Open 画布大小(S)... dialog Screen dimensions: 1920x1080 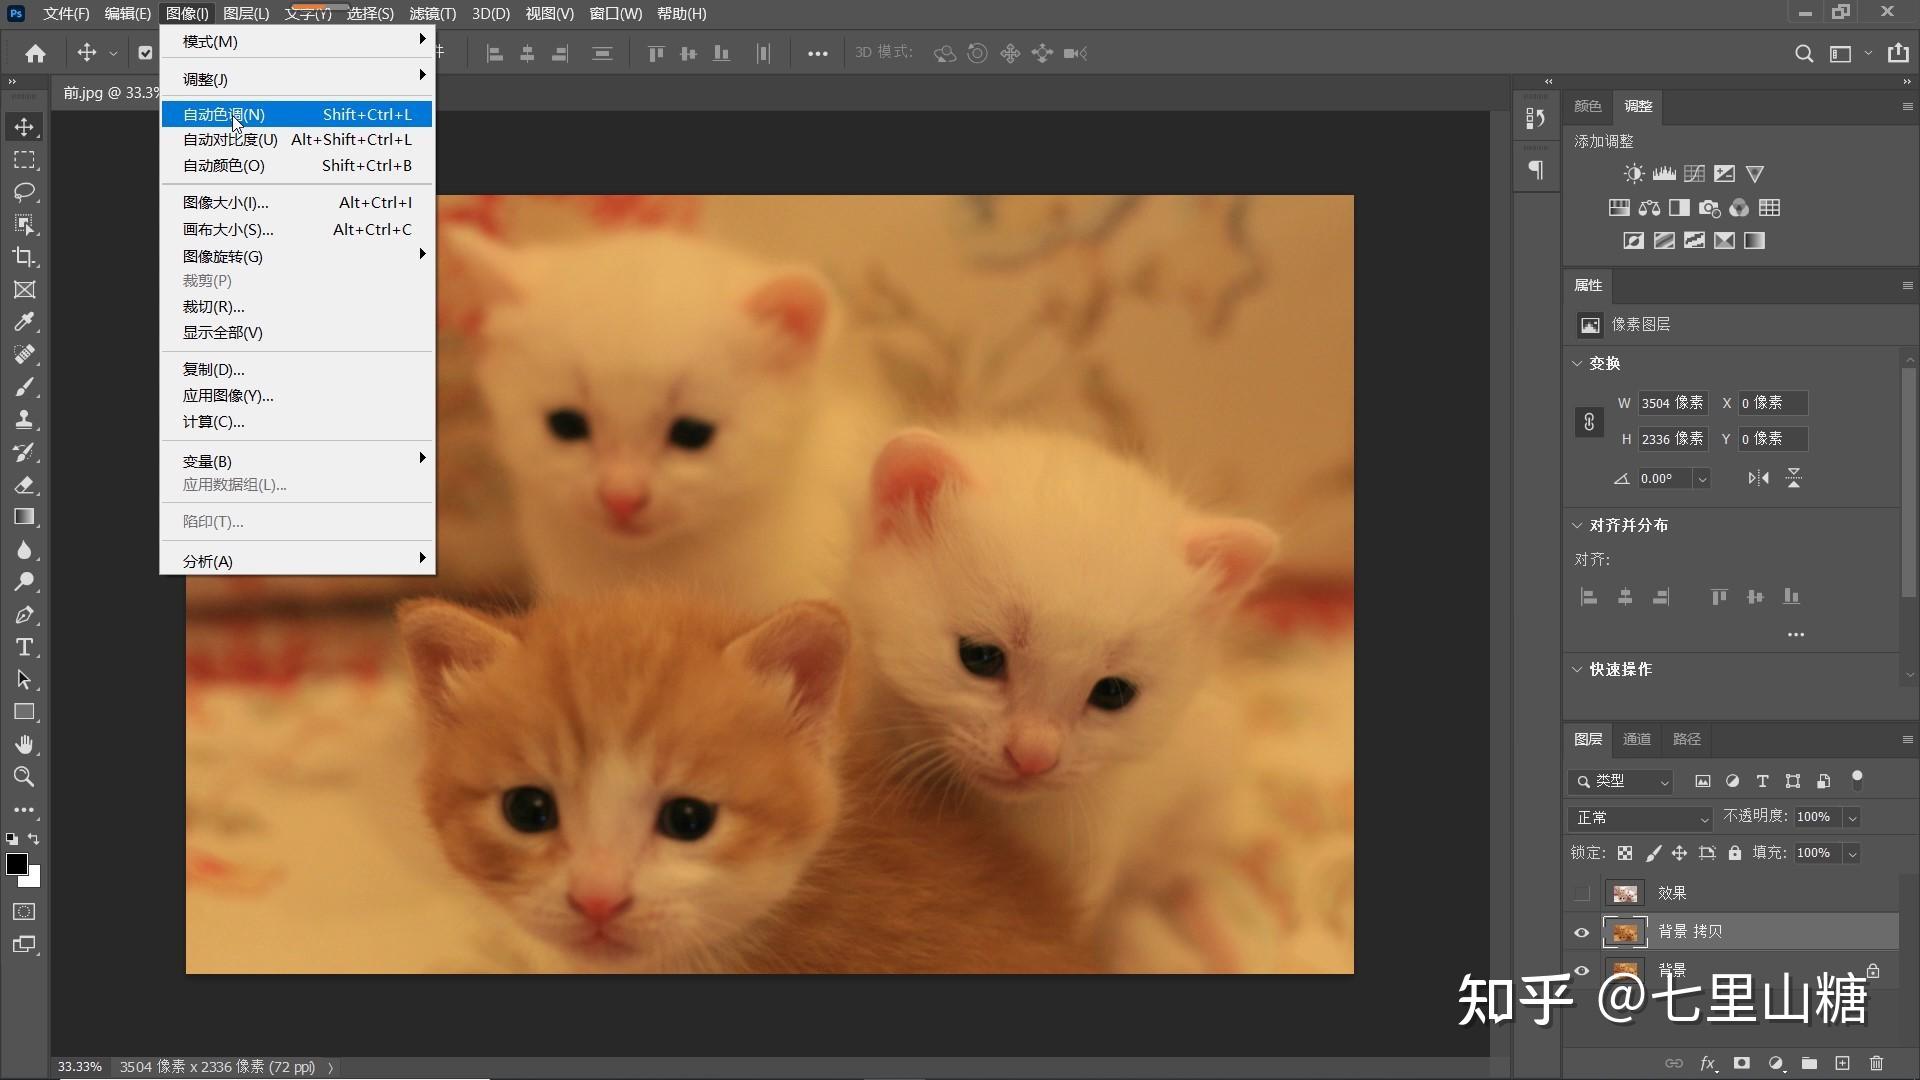tap(297, 229)
